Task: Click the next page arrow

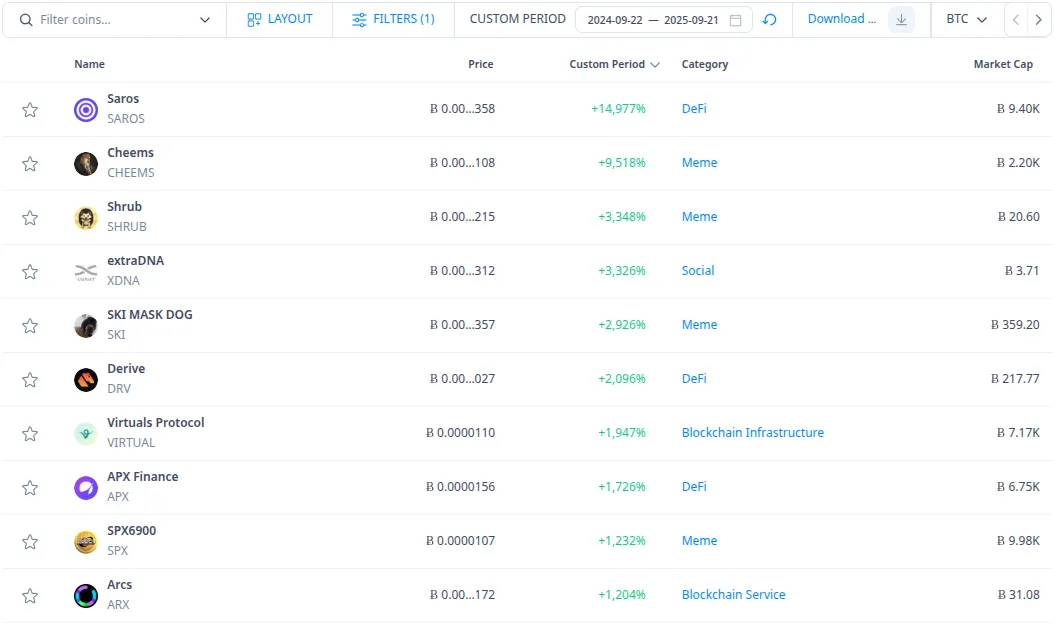Action: pyautogui.click(x=1040, y=18)
